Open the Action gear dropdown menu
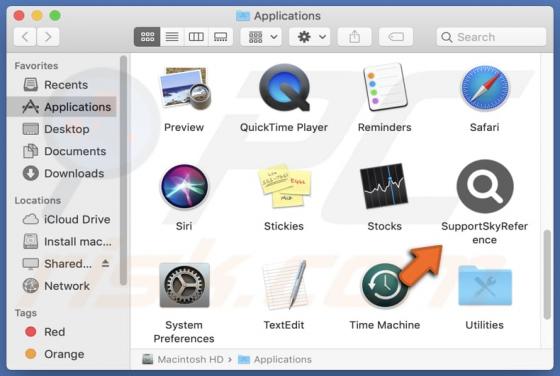Image resolution: width=560 pixels, height=376 pixels. [310, 37]
